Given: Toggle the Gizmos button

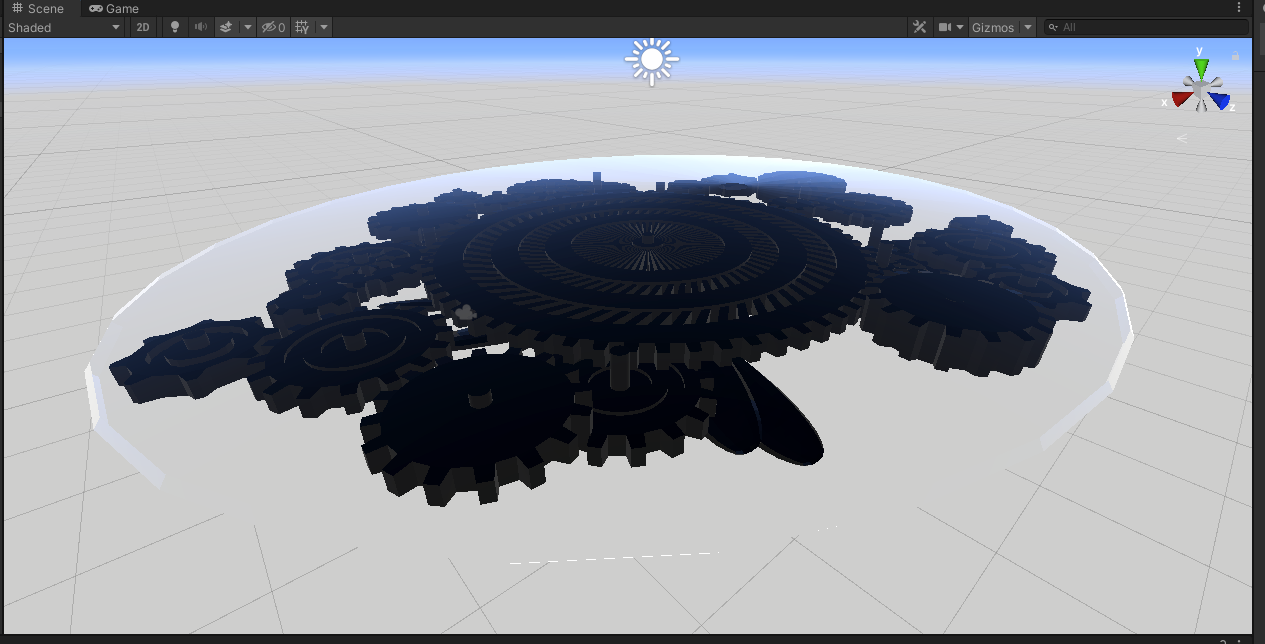Looking at the screenshot, I should (993, 27).
